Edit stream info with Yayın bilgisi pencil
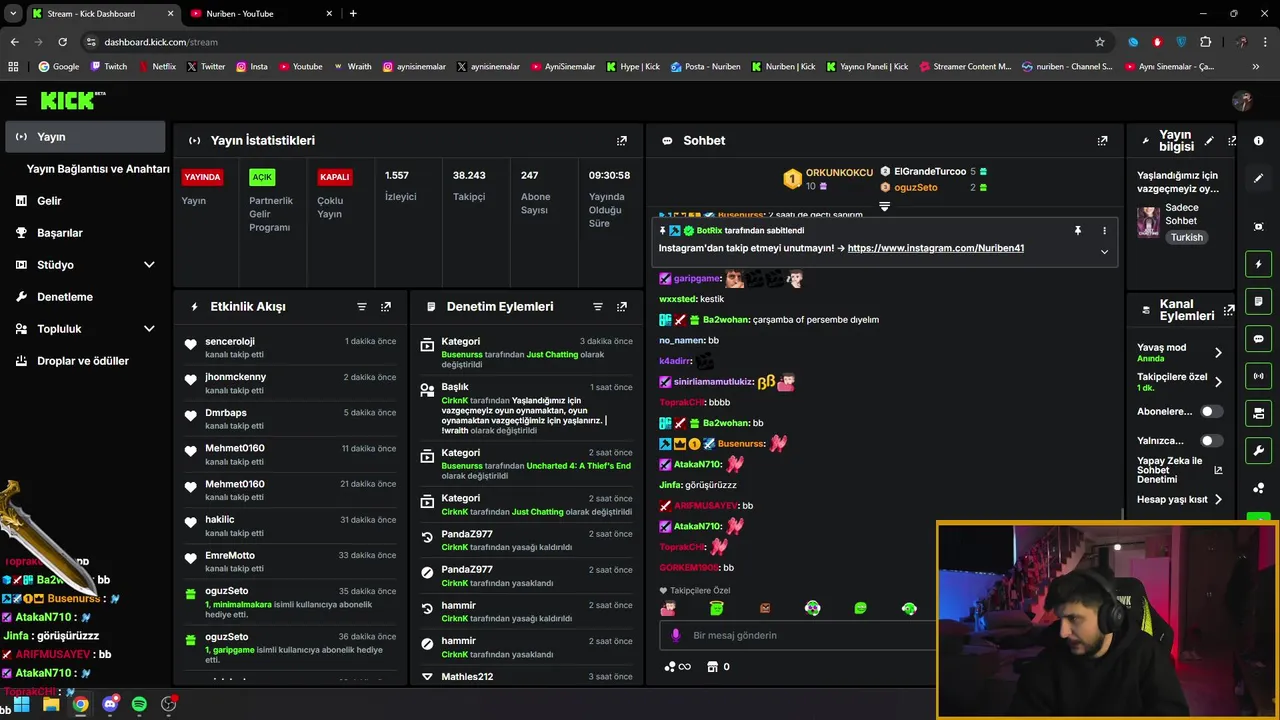Screen dimensions: 1280x720 tap(1209, 141)
